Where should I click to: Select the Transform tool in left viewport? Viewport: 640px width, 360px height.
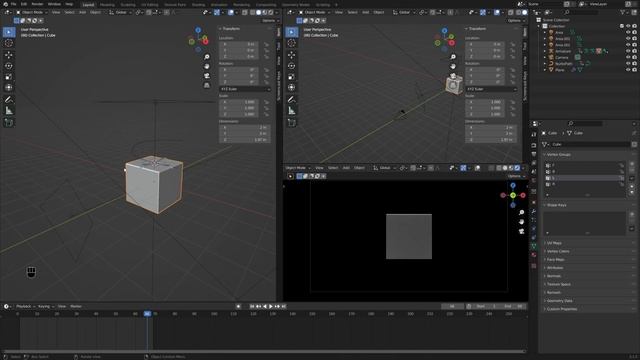pyautogui.click(x=9, y=87)
